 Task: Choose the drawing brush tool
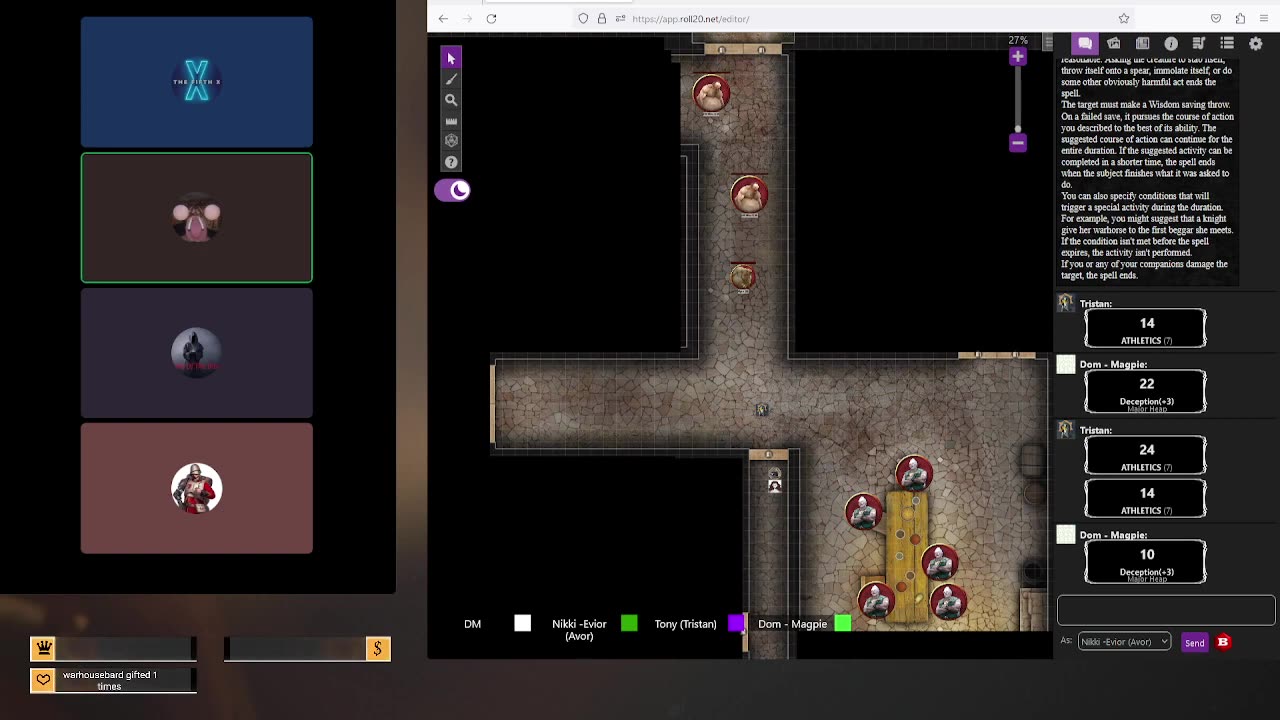[x=451, y=79]
